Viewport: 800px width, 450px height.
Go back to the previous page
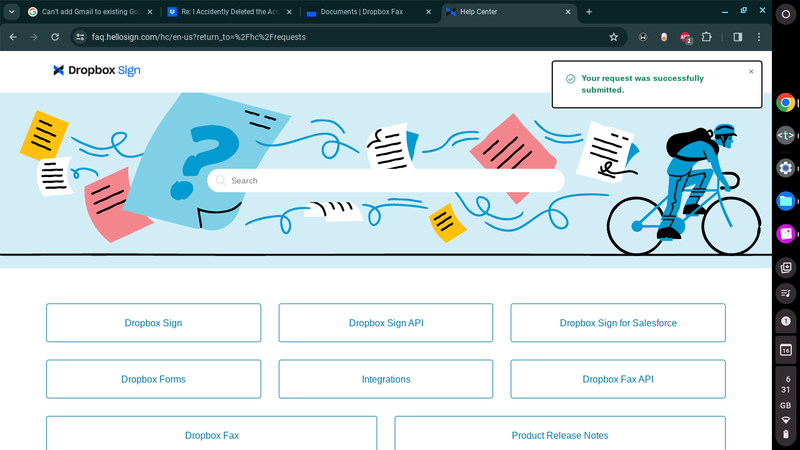[x=13, y=37]
